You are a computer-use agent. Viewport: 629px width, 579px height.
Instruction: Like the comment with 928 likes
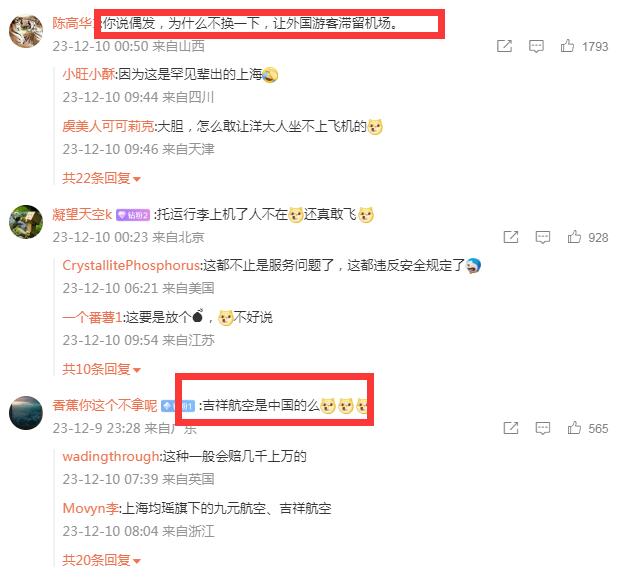pyautogui.click(x=574, y=237)
